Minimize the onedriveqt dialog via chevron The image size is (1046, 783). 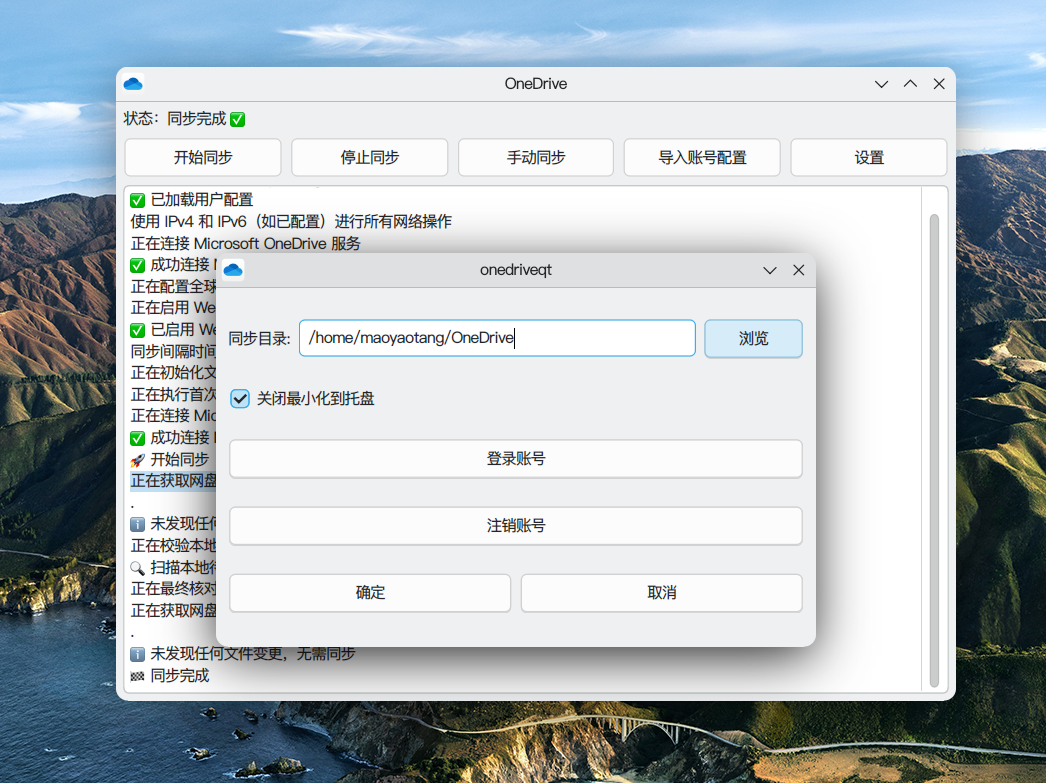click(x=770, y=270)
